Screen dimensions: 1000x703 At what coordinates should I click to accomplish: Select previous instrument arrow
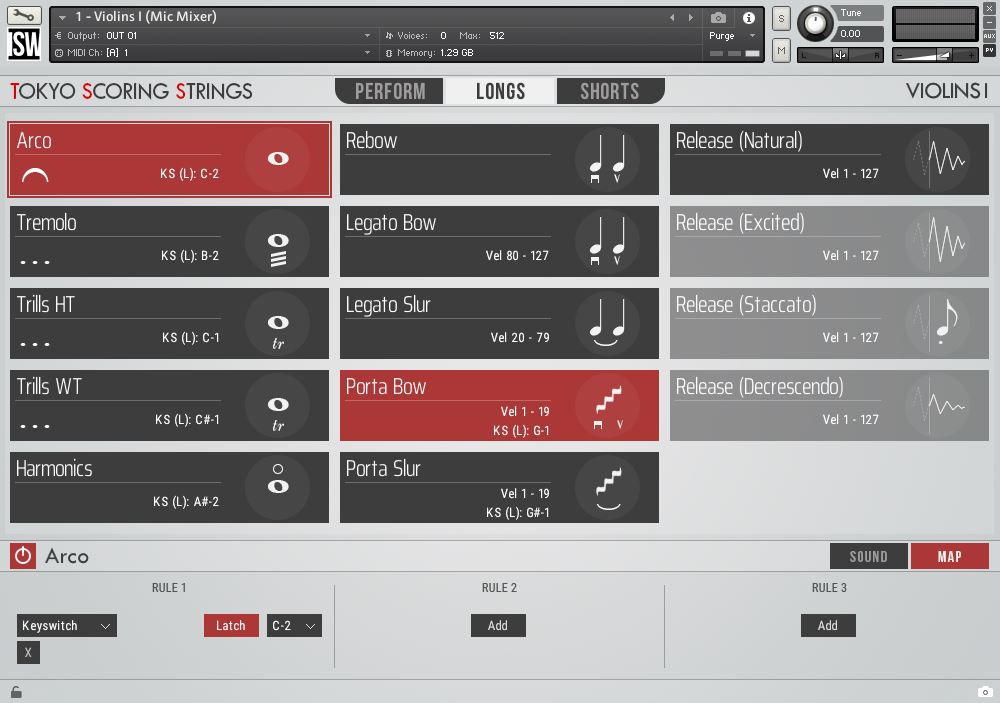(x=672, y=18)
